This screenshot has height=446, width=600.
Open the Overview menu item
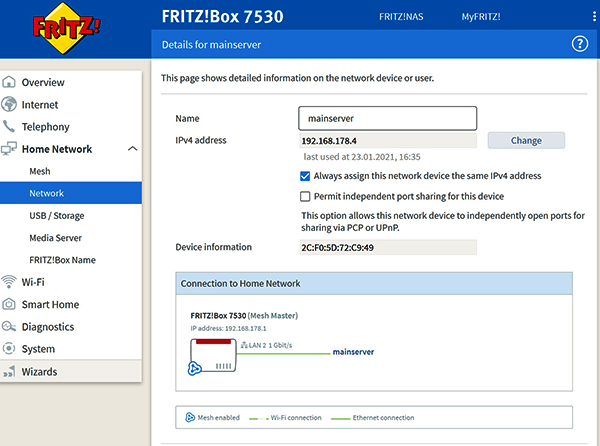pyautogui.click(x=71, y=82)
